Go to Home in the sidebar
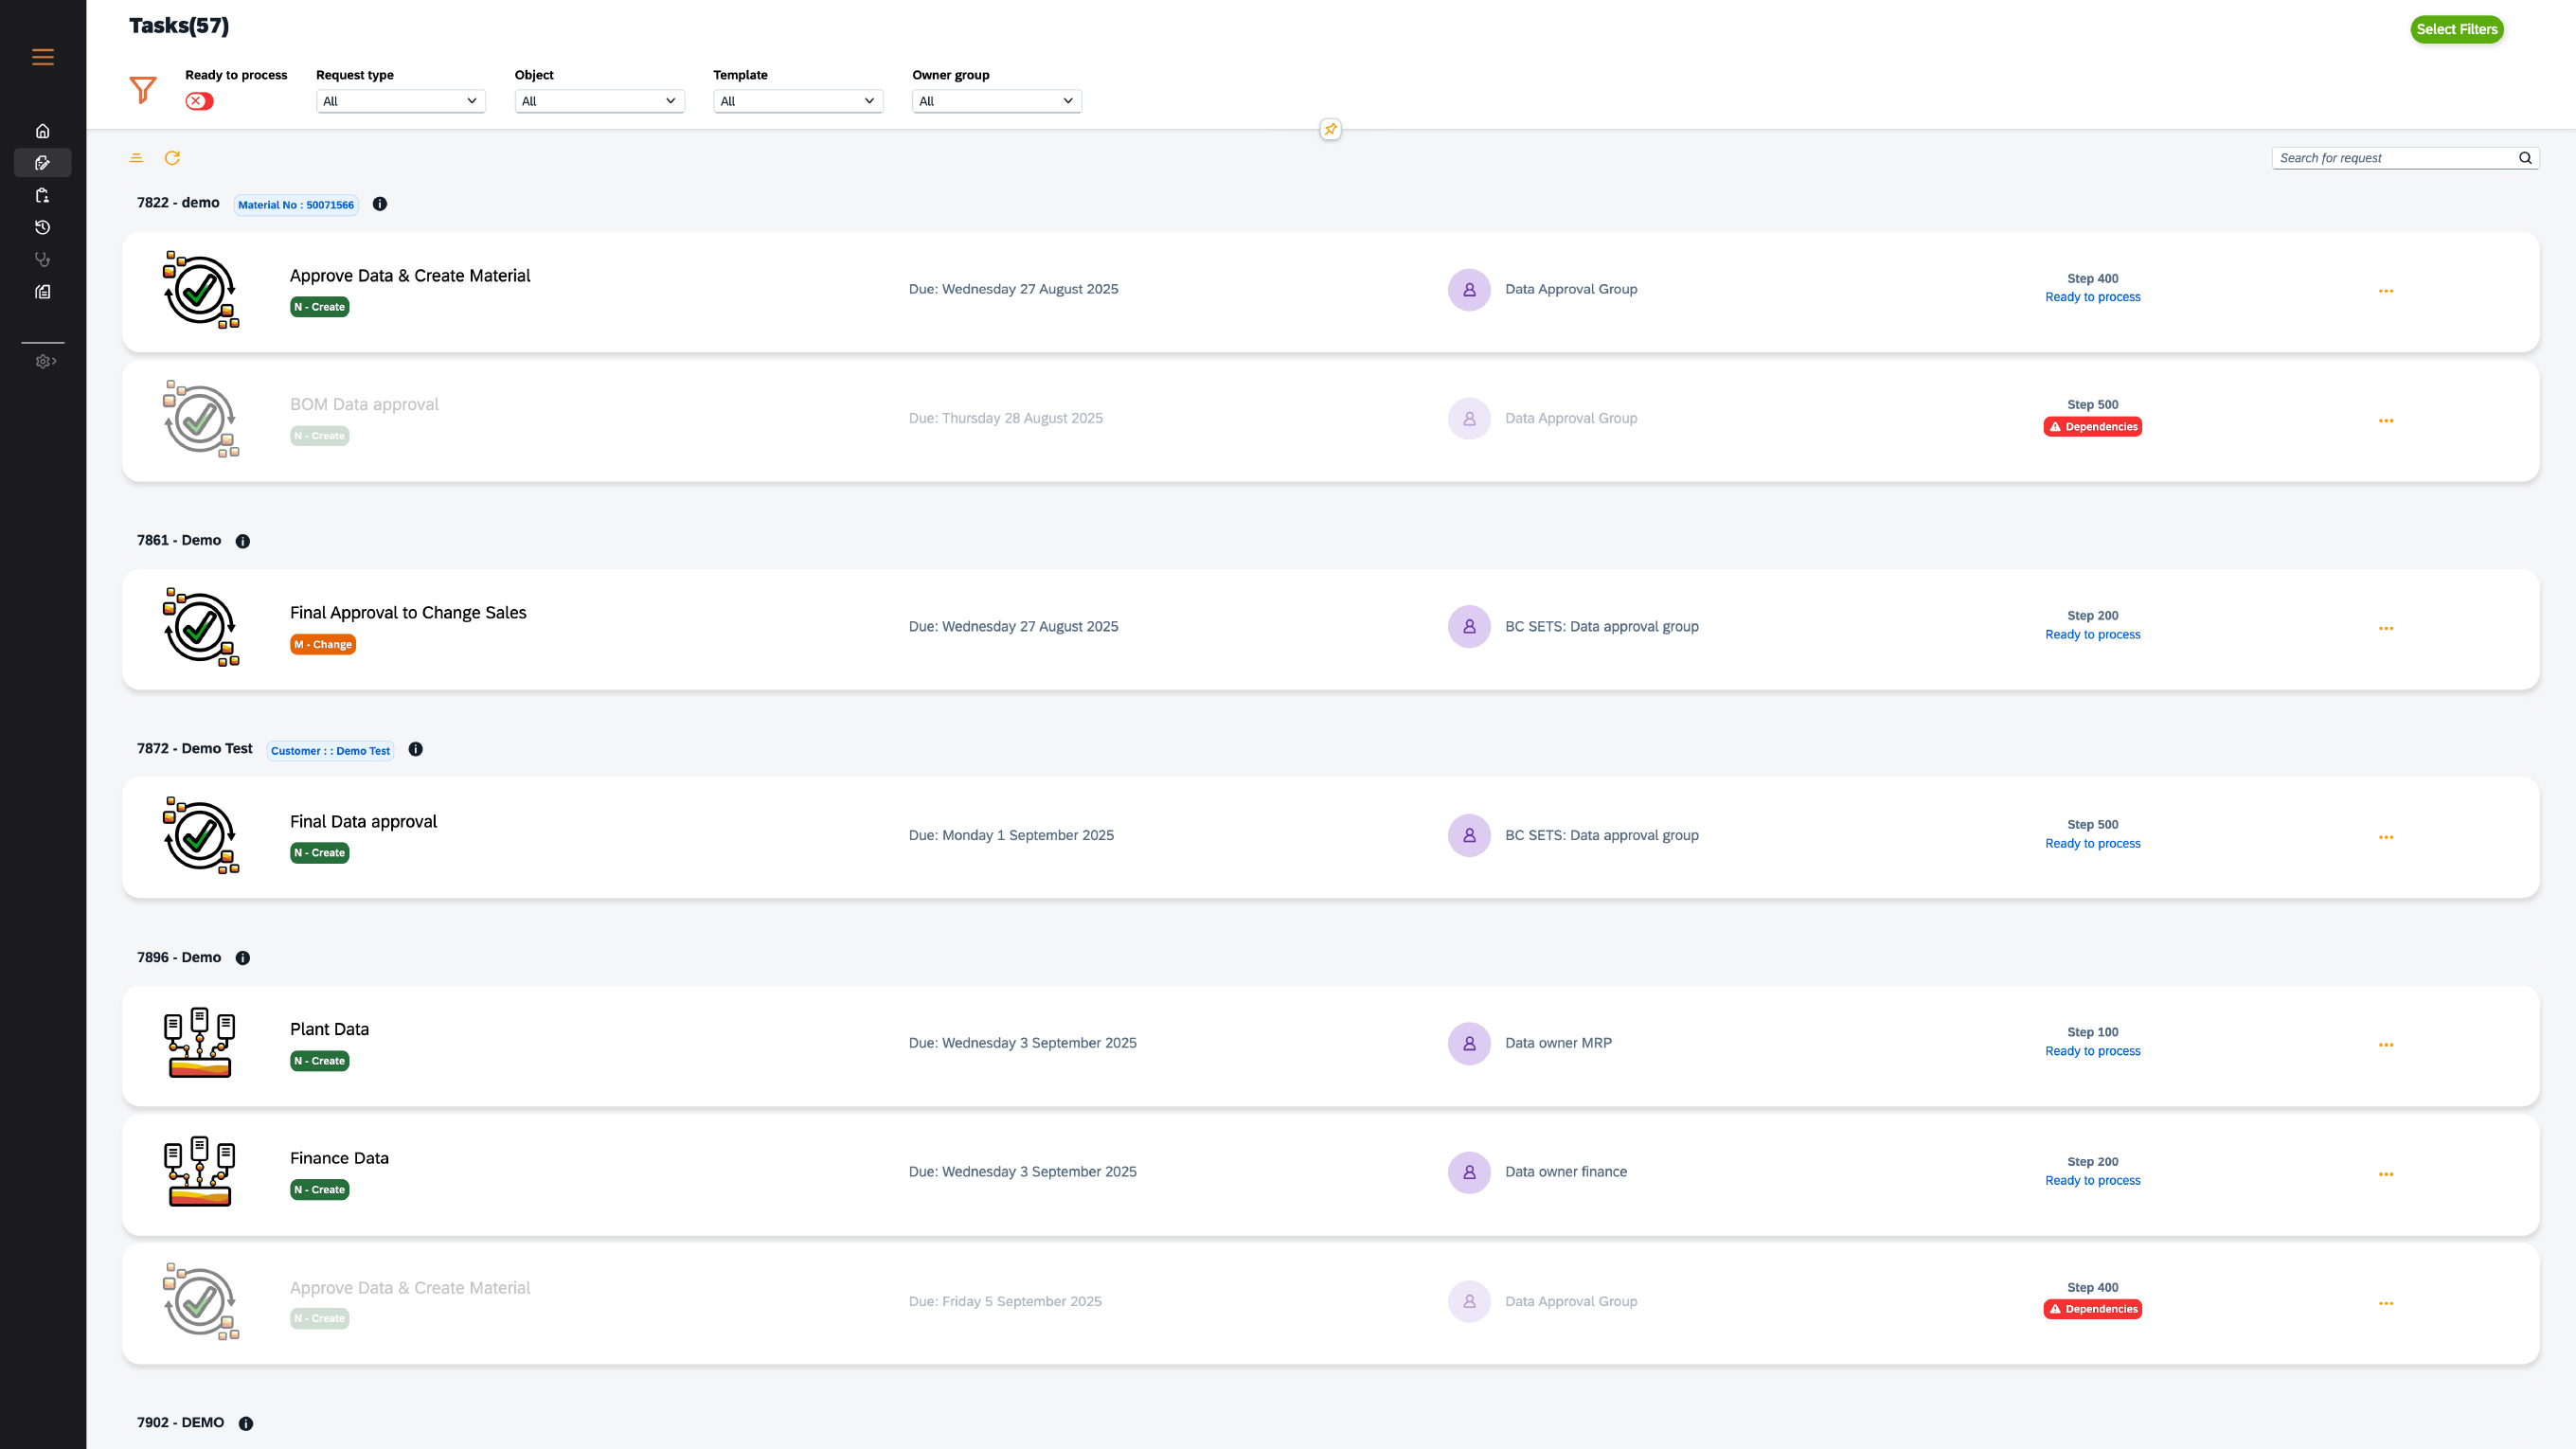The image size is (2576, 1449). pos(43,131)
